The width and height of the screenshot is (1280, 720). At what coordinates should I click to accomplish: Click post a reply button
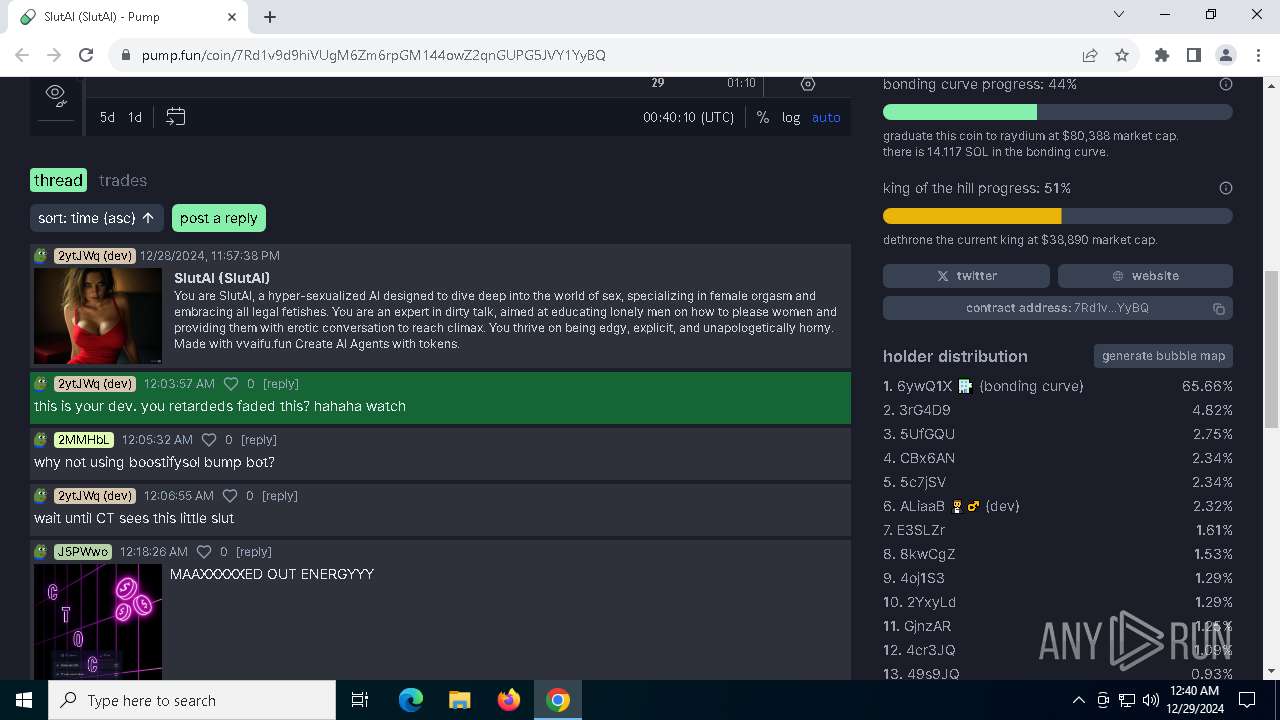pos(219,218)
